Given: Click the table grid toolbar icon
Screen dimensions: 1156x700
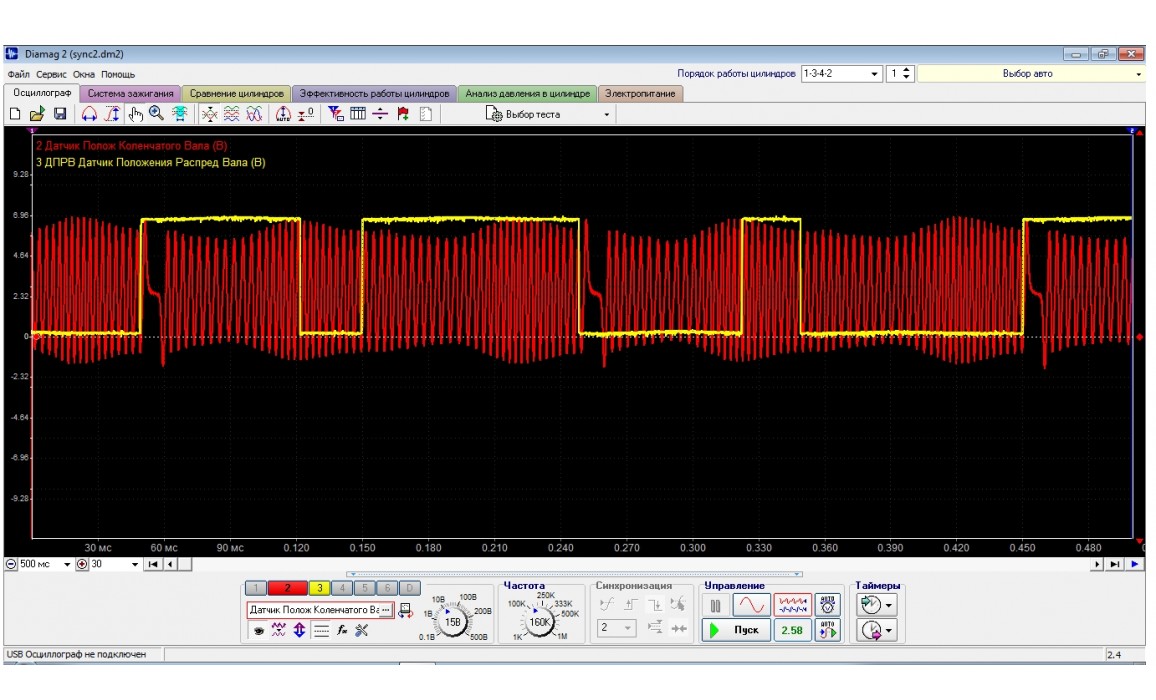Looking at the screenshot, I should (357, 114).
